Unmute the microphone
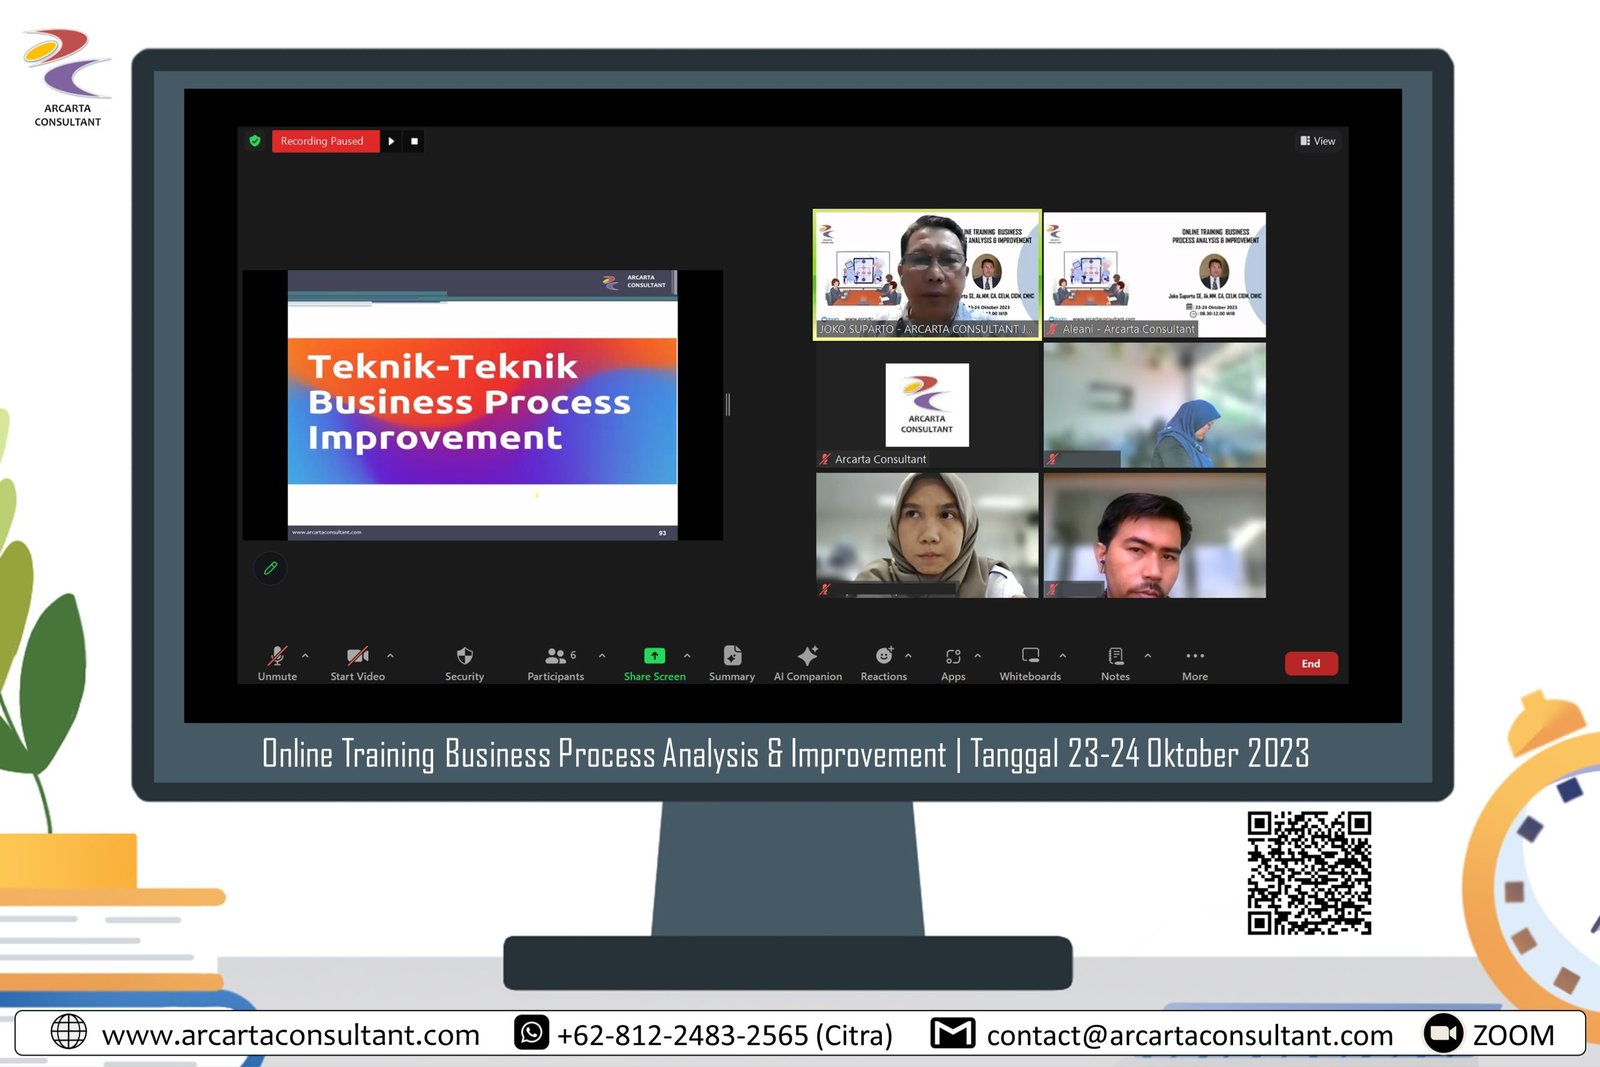The image size is (1600, 1067). coord(277,657)
